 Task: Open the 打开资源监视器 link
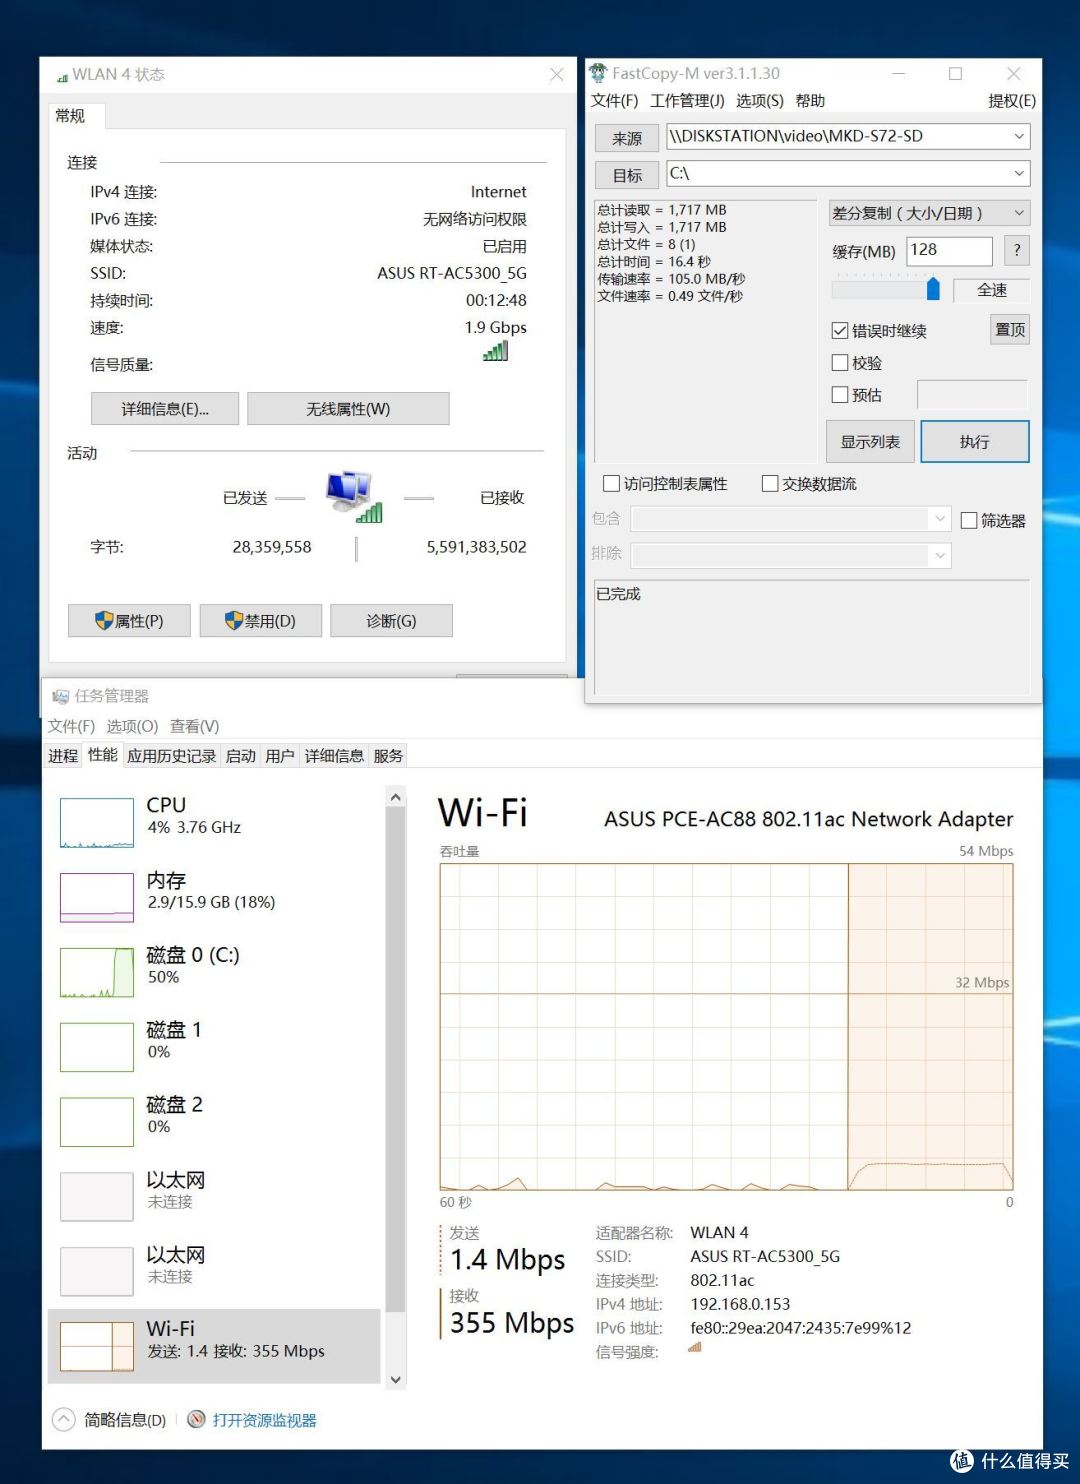[264, 1420]
